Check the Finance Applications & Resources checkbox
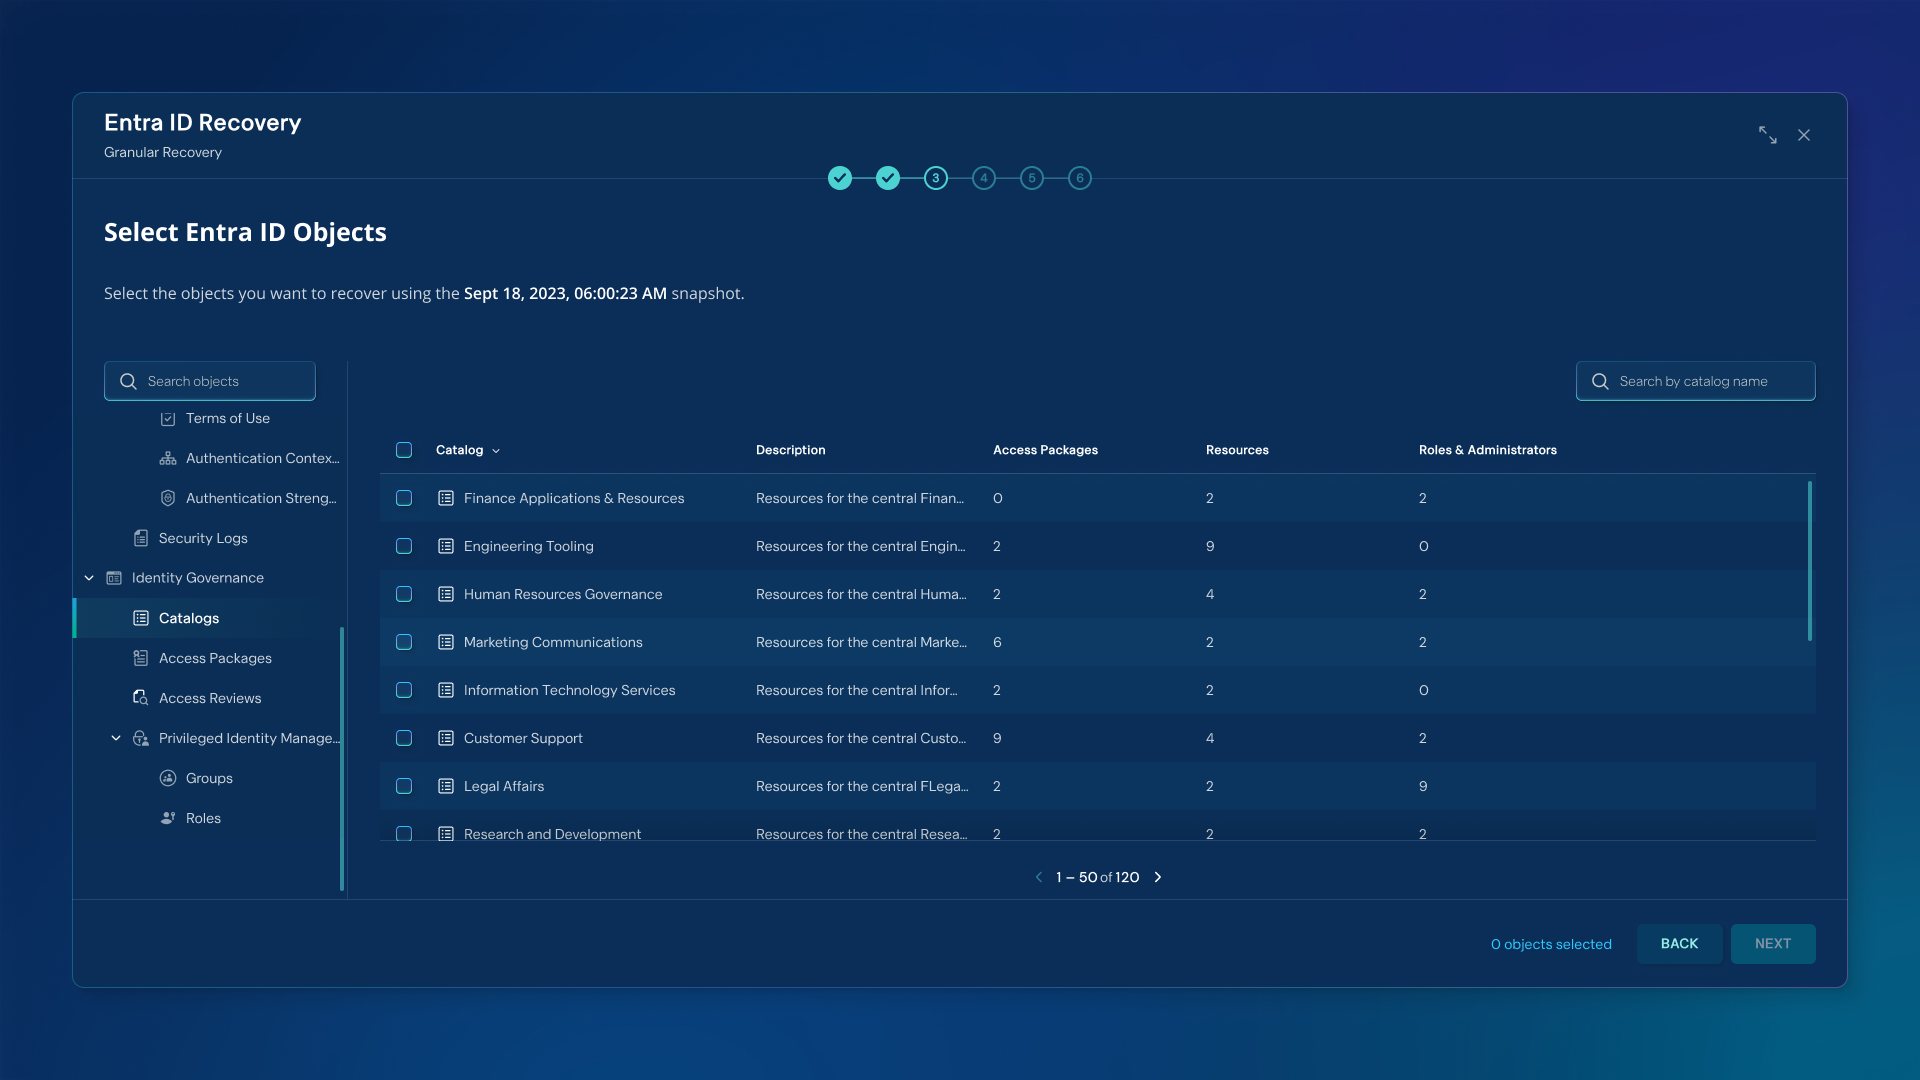 coord(404,499)
